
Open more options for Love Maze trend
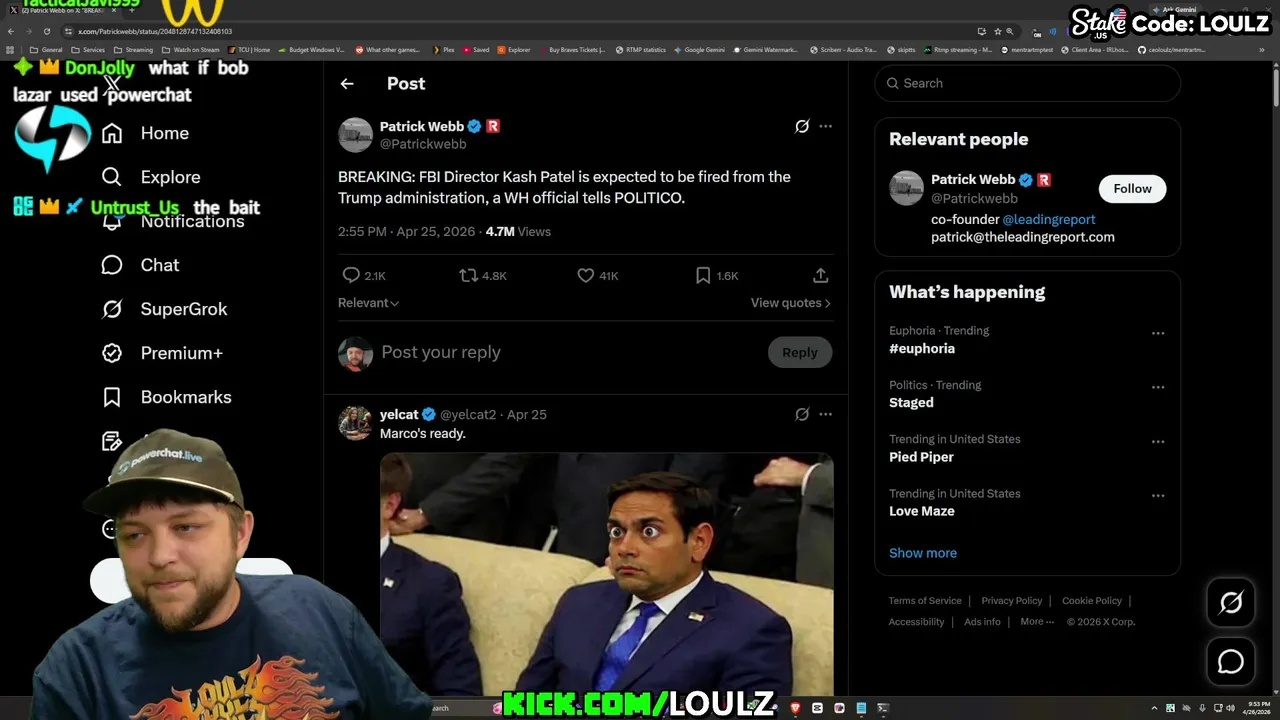pos(1158,495)
